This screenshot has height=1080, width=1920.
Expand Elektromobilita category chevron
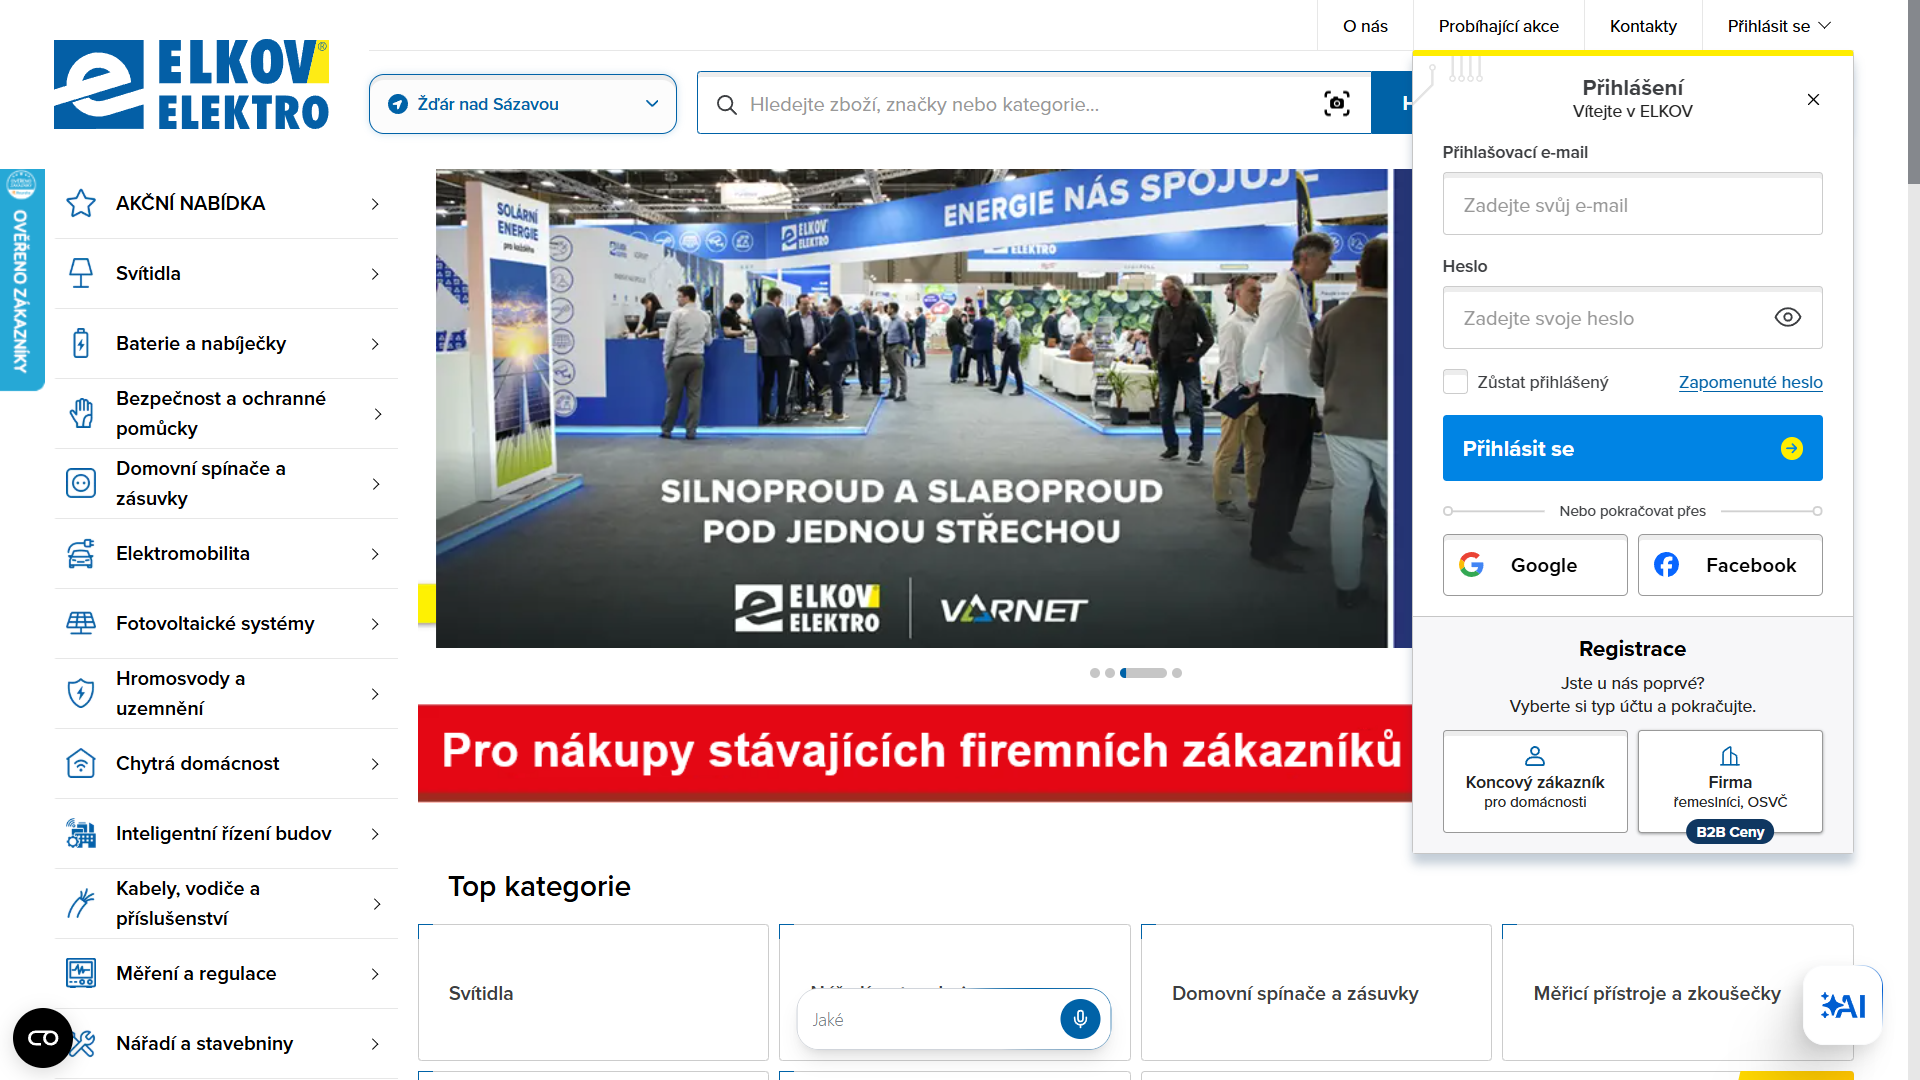[x=375, y=553]
